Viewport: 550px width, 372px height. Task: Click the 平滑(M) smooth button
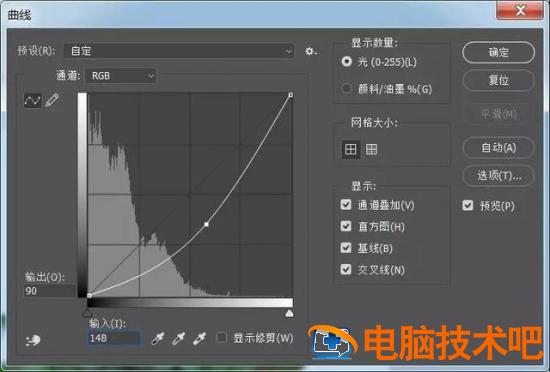click(x=498, y=114)
